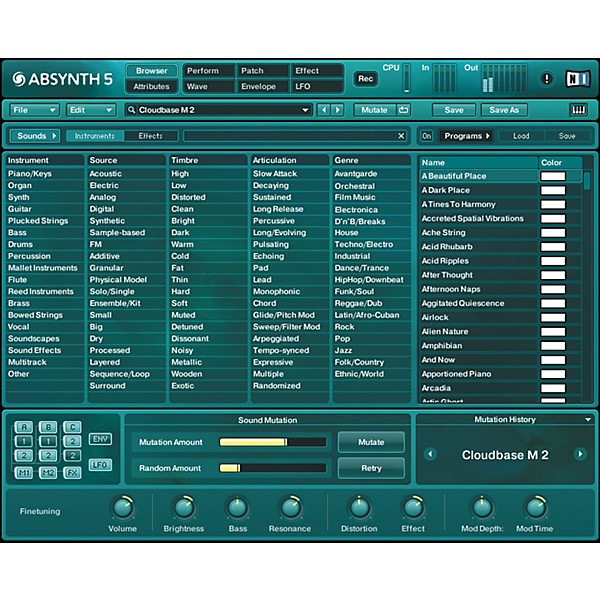
Task: Toggle oscillator channel A module
Action: (x=24, y=427)
